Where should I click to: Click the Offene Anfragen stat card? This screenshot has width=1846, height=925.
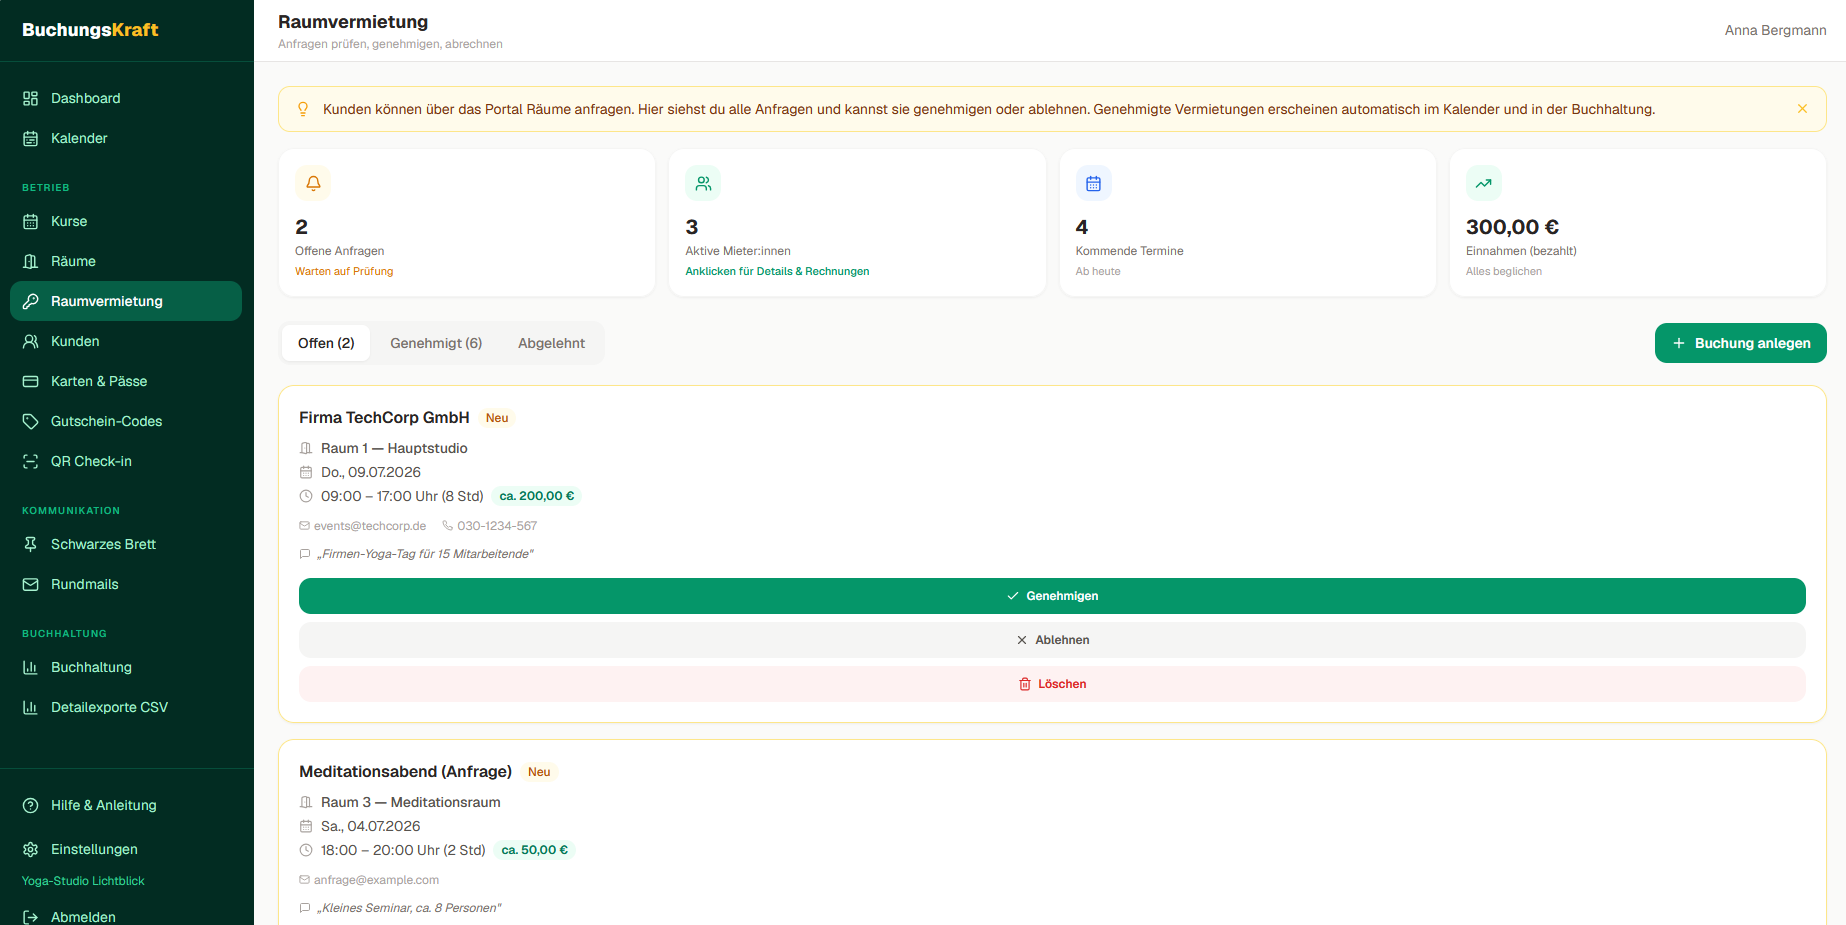pos(467,223)
